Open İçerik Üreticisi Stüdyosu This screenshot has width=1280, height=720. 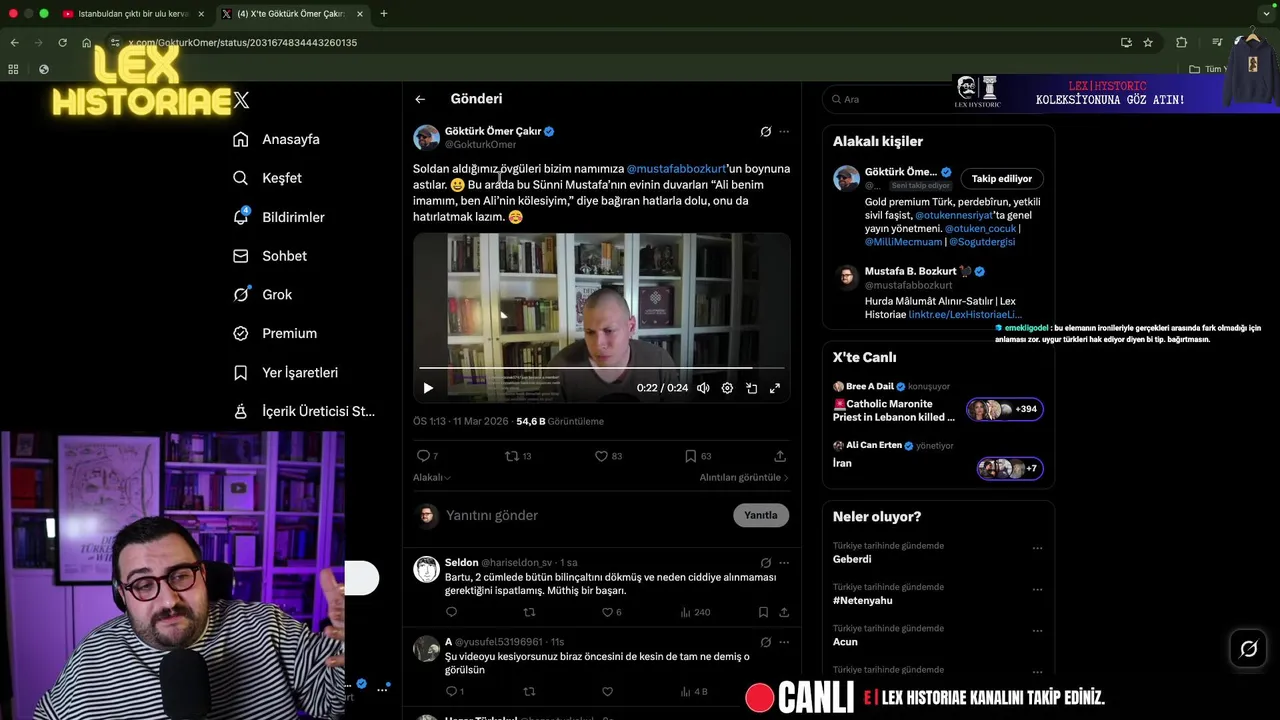[304, 411]
